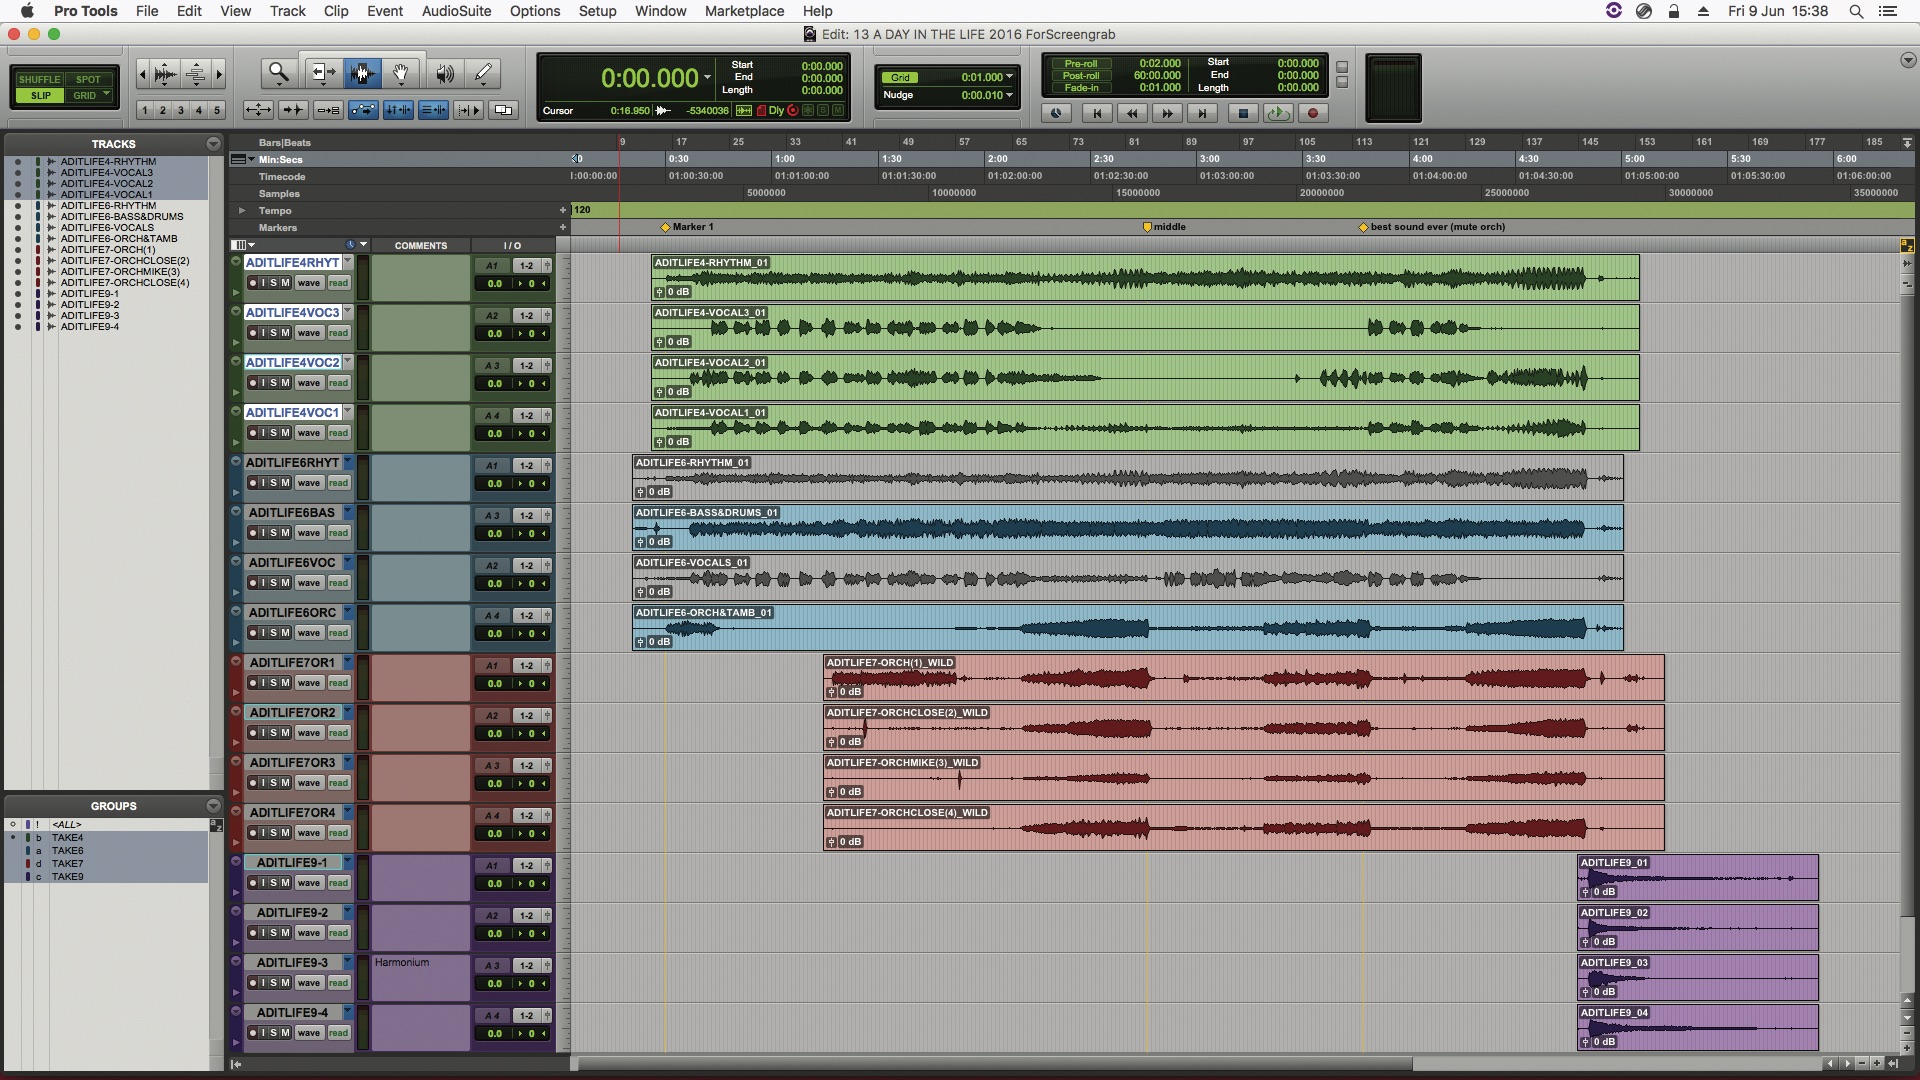Open the File menu
Screen dimensions: 1920x1080
click(147, 11)
